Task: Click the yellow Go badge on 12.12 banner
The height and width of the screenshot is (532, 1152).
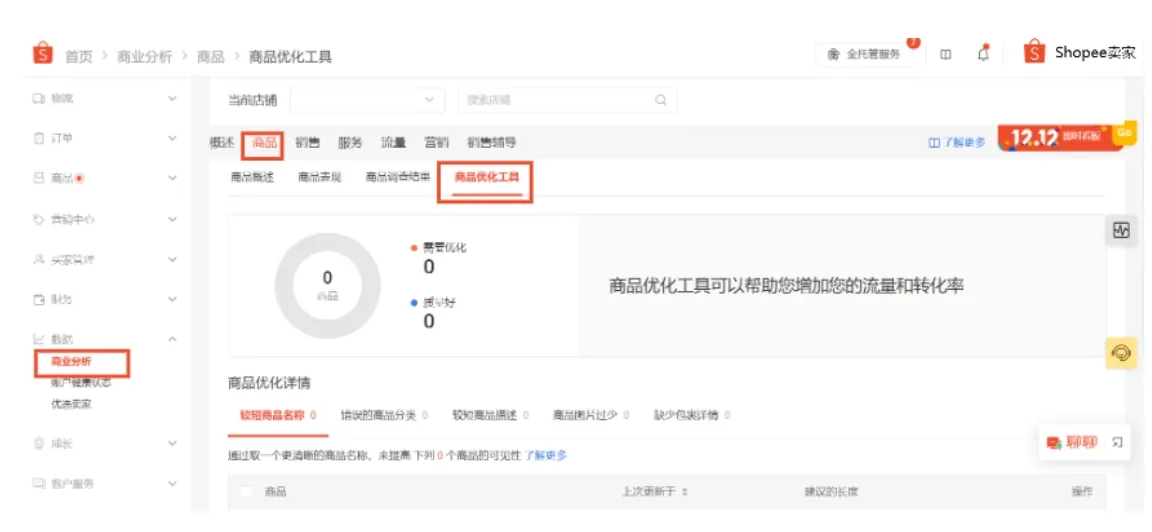Action: 1124,133
